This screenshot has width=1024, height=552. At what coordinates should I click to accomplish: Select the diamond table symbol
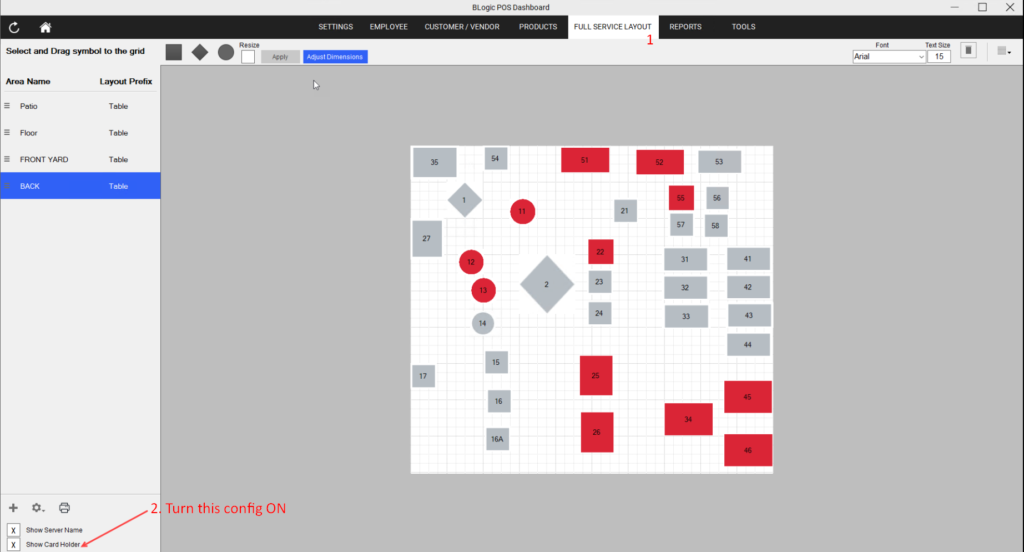200,52
